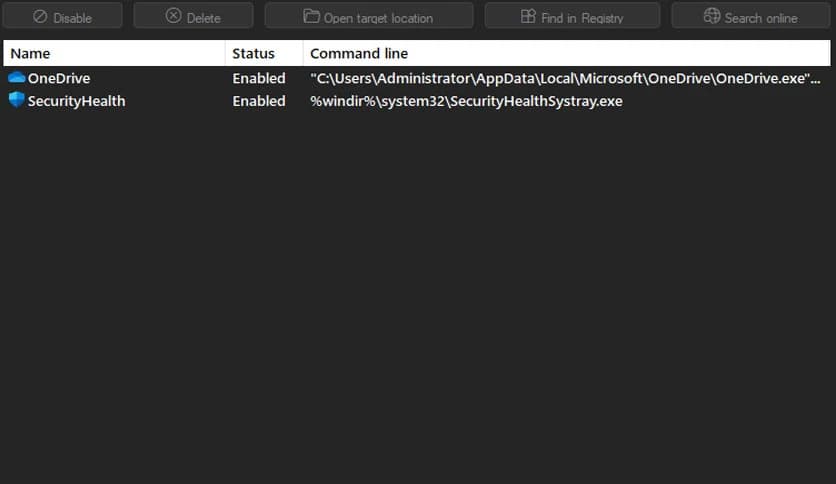Screen dimensions: 836x484
Task: Click the Enabled status of SecurityHealth
Action: click(x=259, y=101)
